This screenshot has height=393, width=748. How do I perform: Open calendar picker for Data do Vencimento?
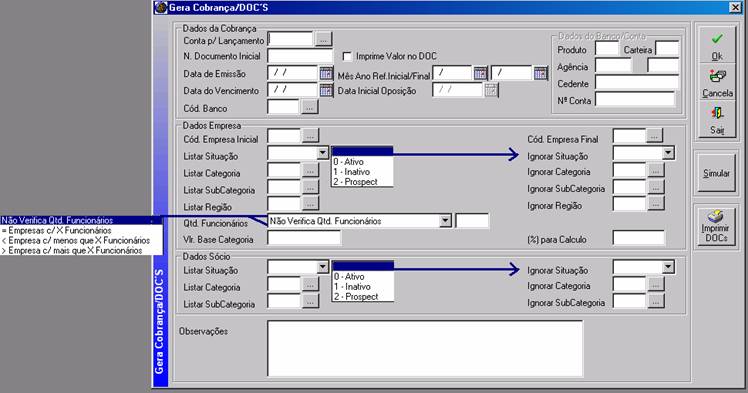point(326,90)
